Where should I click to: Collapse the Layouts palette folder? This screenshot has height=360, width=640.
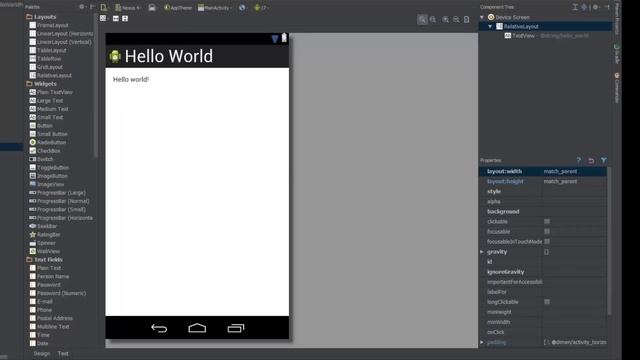pyautogui.click(x=41, y=17)
